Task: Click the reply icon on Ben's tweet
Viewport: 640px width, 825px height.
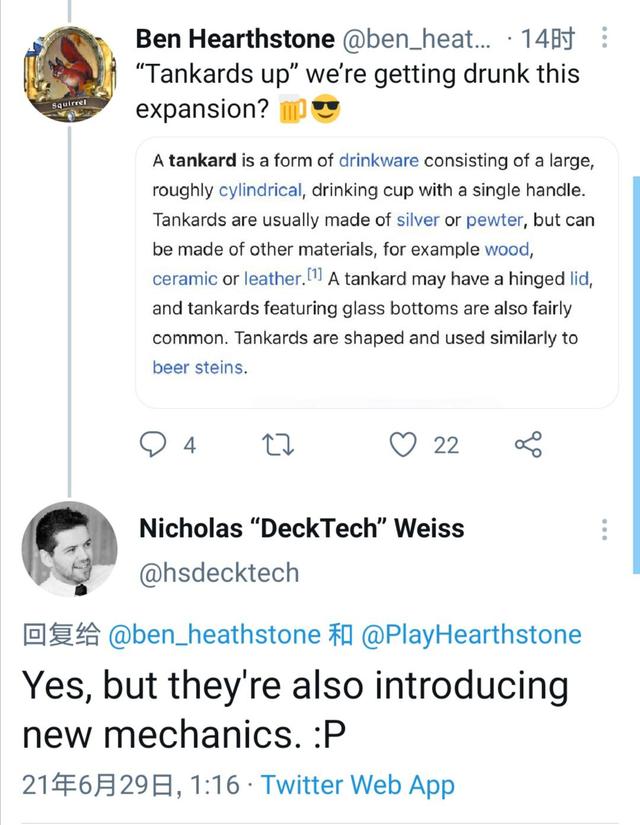Action: coord(152,444)
